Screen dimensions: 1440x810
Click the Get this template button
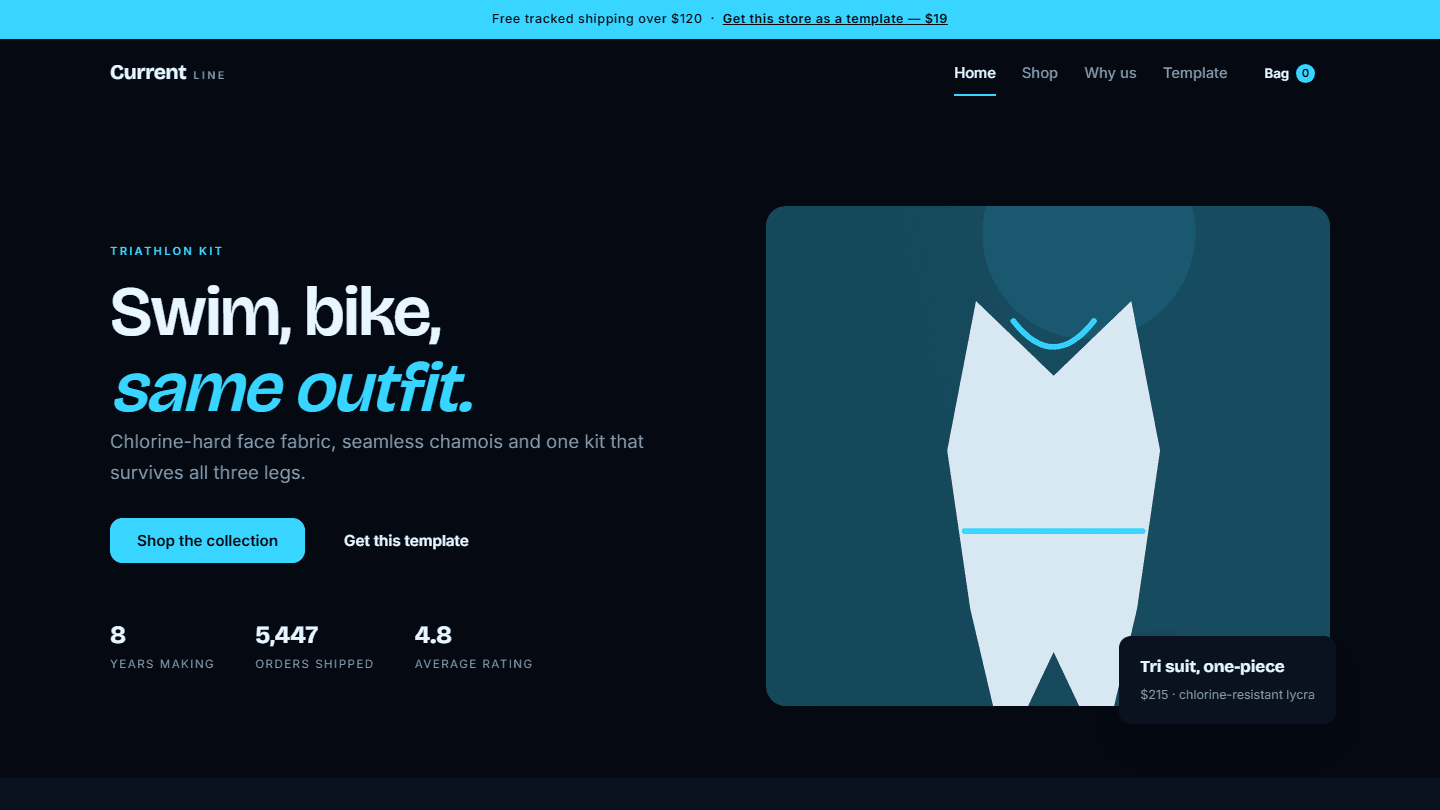[x=406, y=541]
